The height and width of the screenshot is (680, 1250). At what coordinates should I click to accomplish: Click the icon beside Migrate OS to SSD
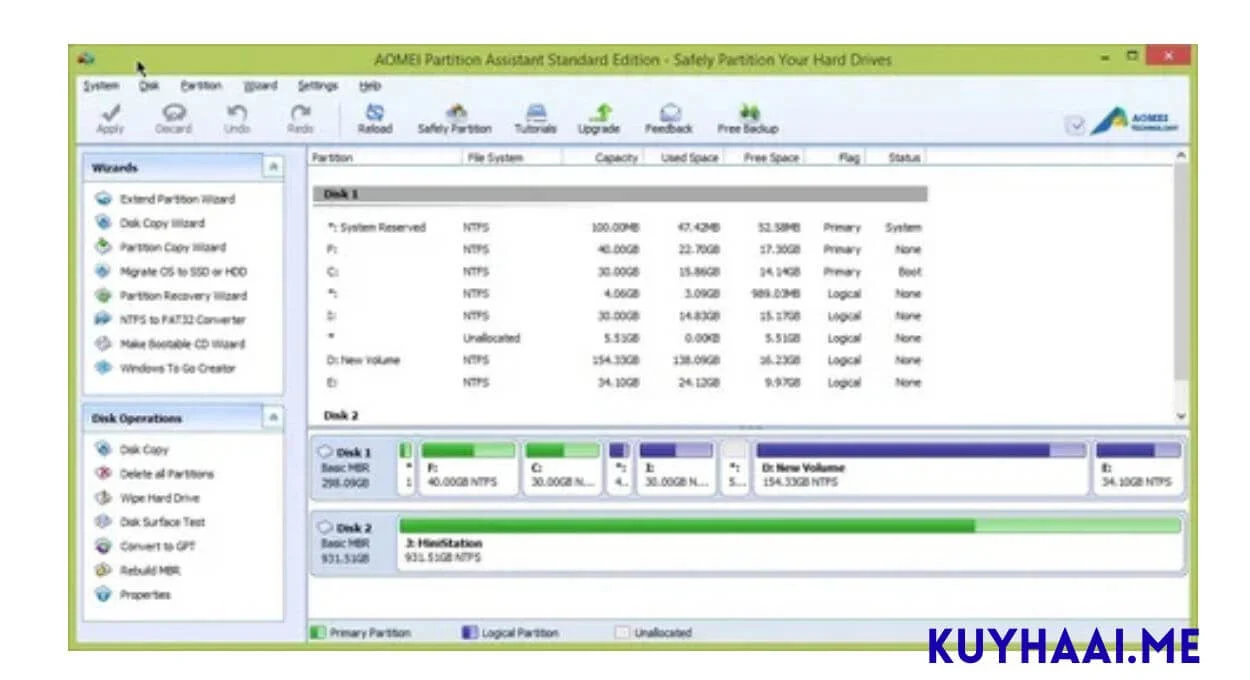click(x=103, y=271)
